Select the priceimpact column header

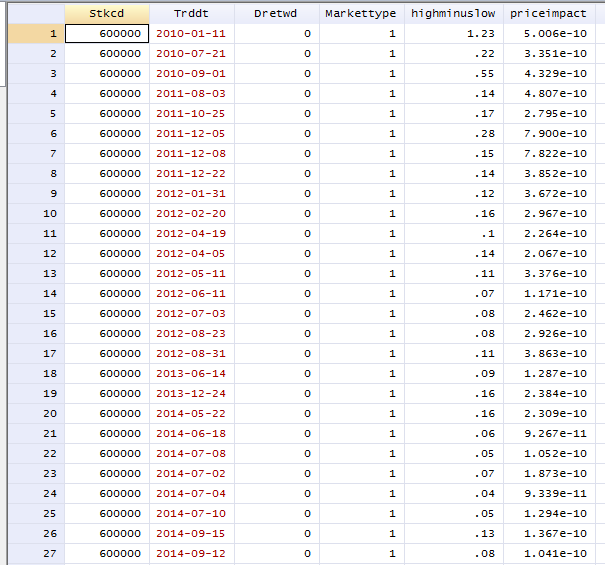[x=549, y=14]
